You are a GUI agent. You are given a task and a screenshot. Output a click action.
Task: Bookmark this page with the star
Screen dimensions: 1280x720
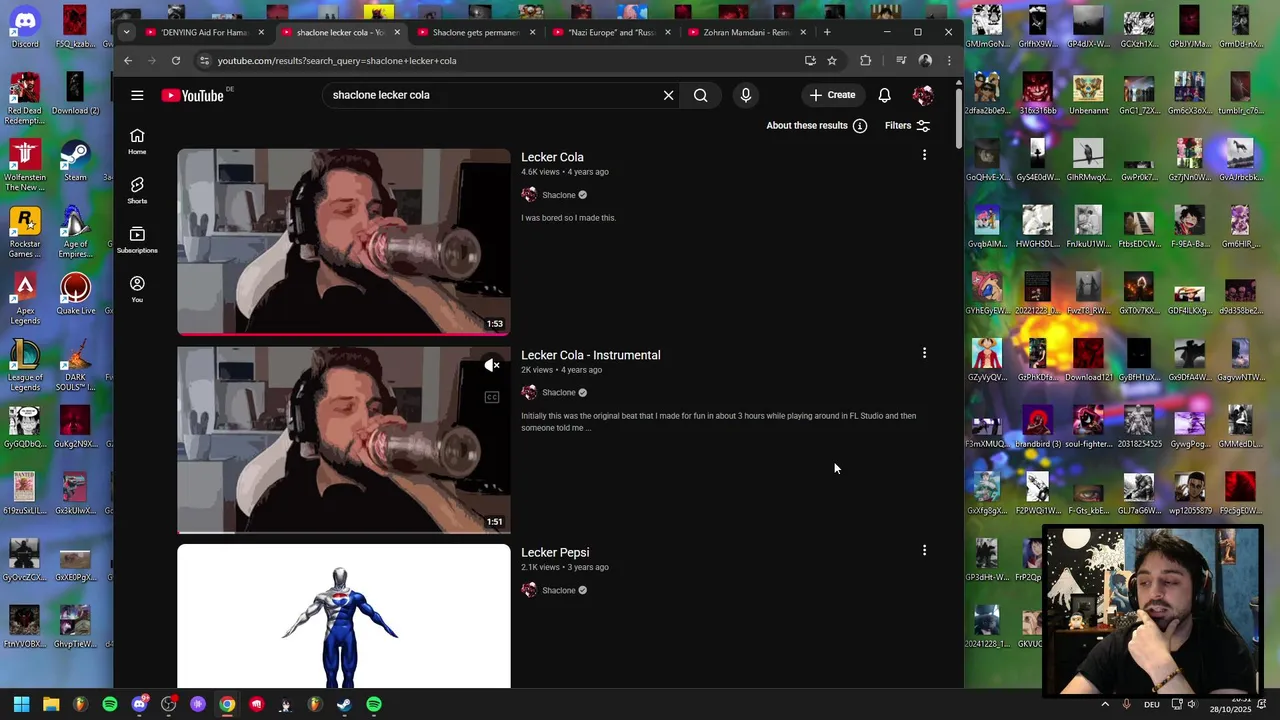point(832,61)
